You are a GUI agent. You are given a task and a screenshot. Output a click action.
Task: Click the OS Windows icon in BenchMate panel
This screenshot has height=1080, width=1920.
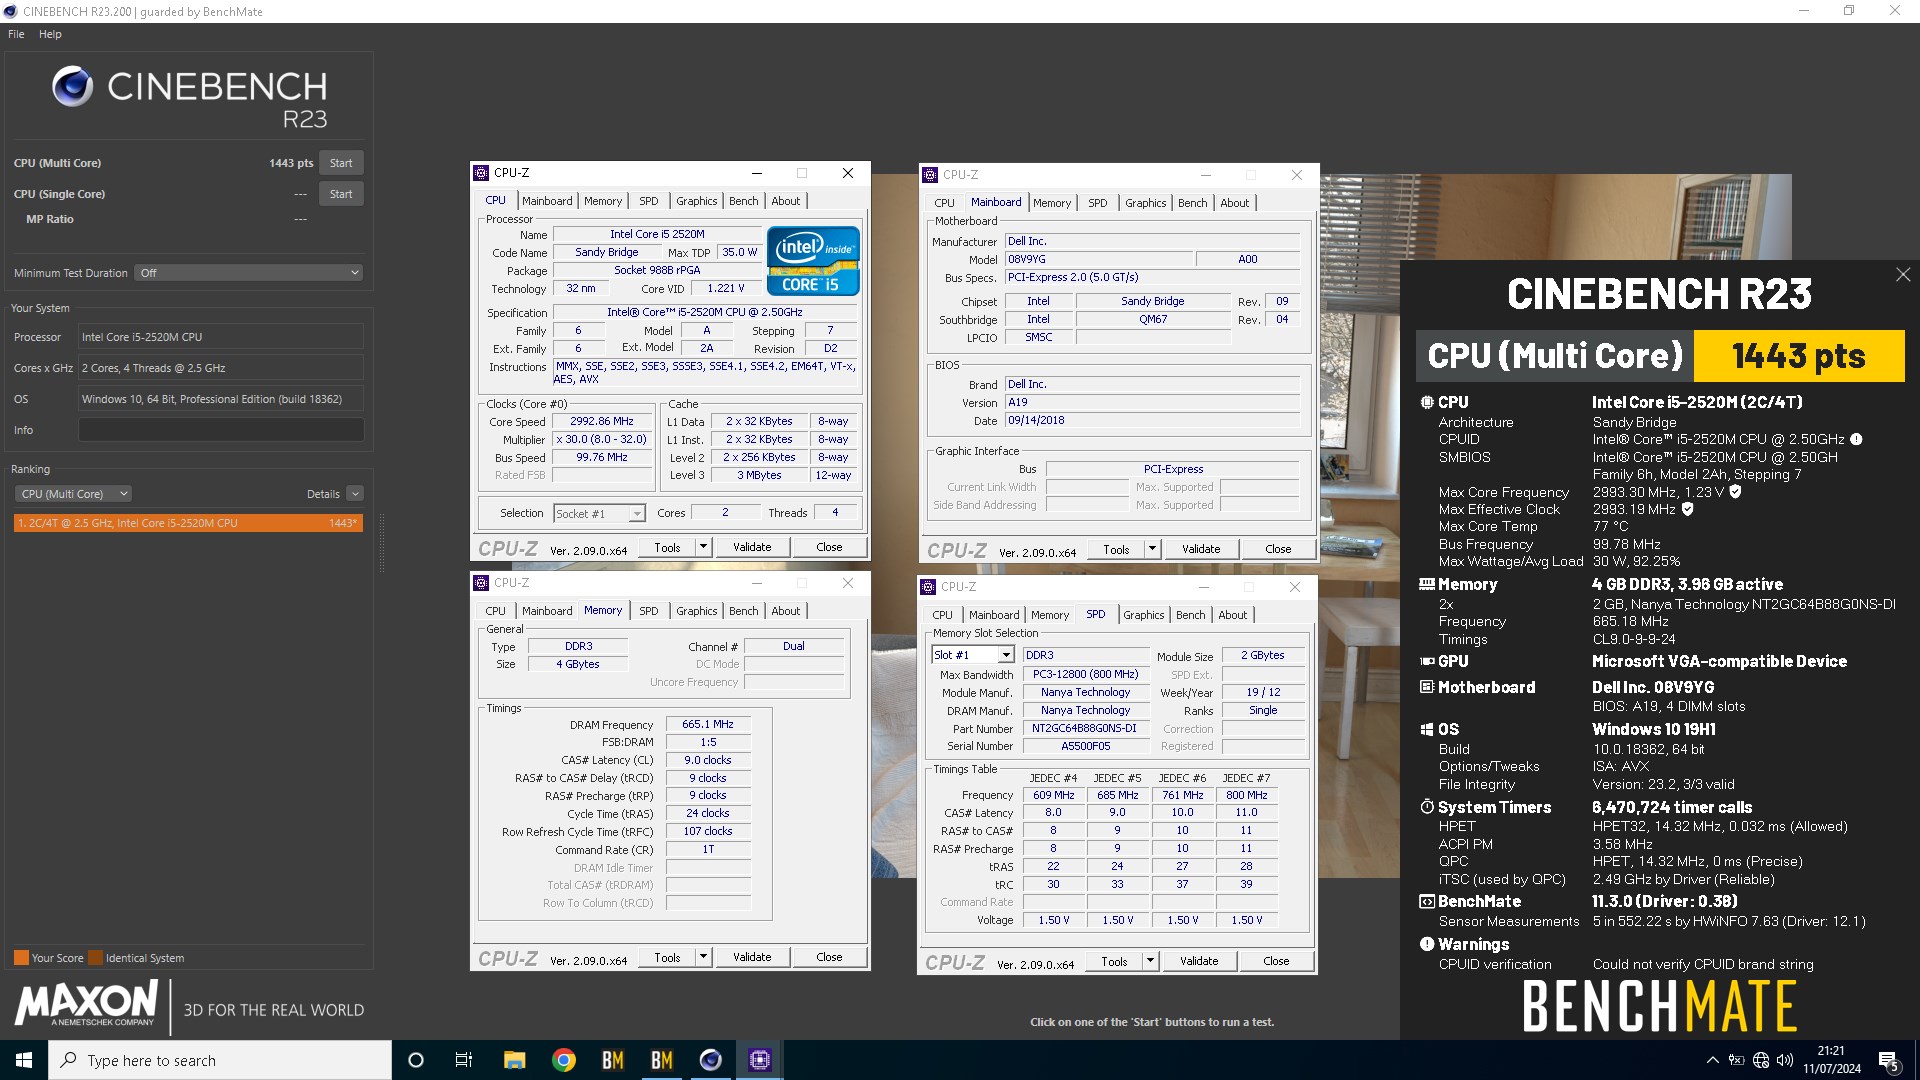click(x=1427, y=729)
